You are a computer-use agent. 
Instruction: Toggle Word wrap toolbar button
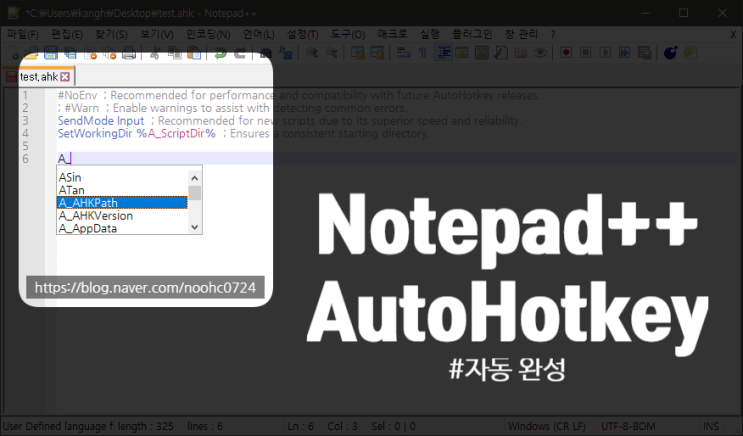coord(403,53)
